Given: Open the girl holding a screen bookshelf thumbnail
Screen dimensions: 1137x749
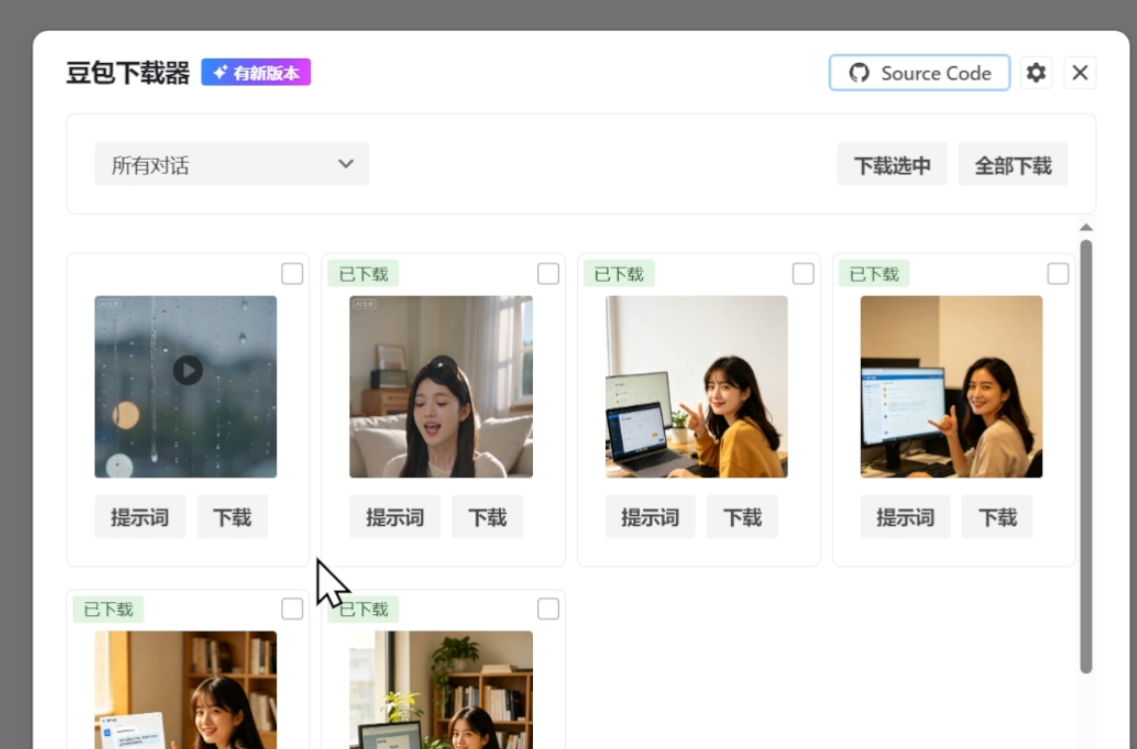Looking at the screenshot, I should point(186,690).
